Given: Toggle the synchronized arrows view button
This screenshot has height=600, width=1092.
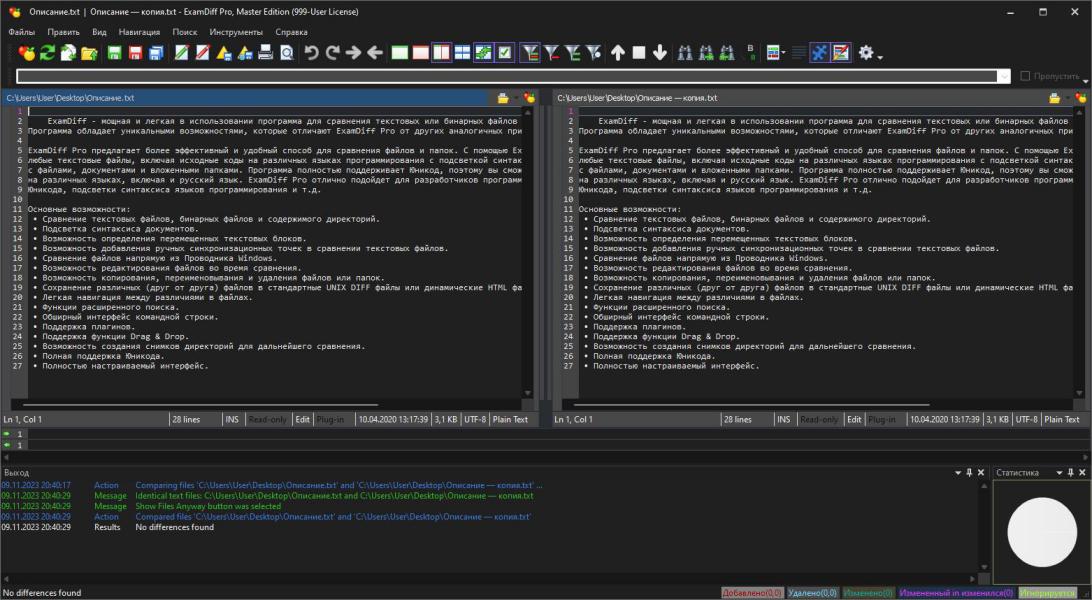Looking at the screenshot, I should pos(483,53).
